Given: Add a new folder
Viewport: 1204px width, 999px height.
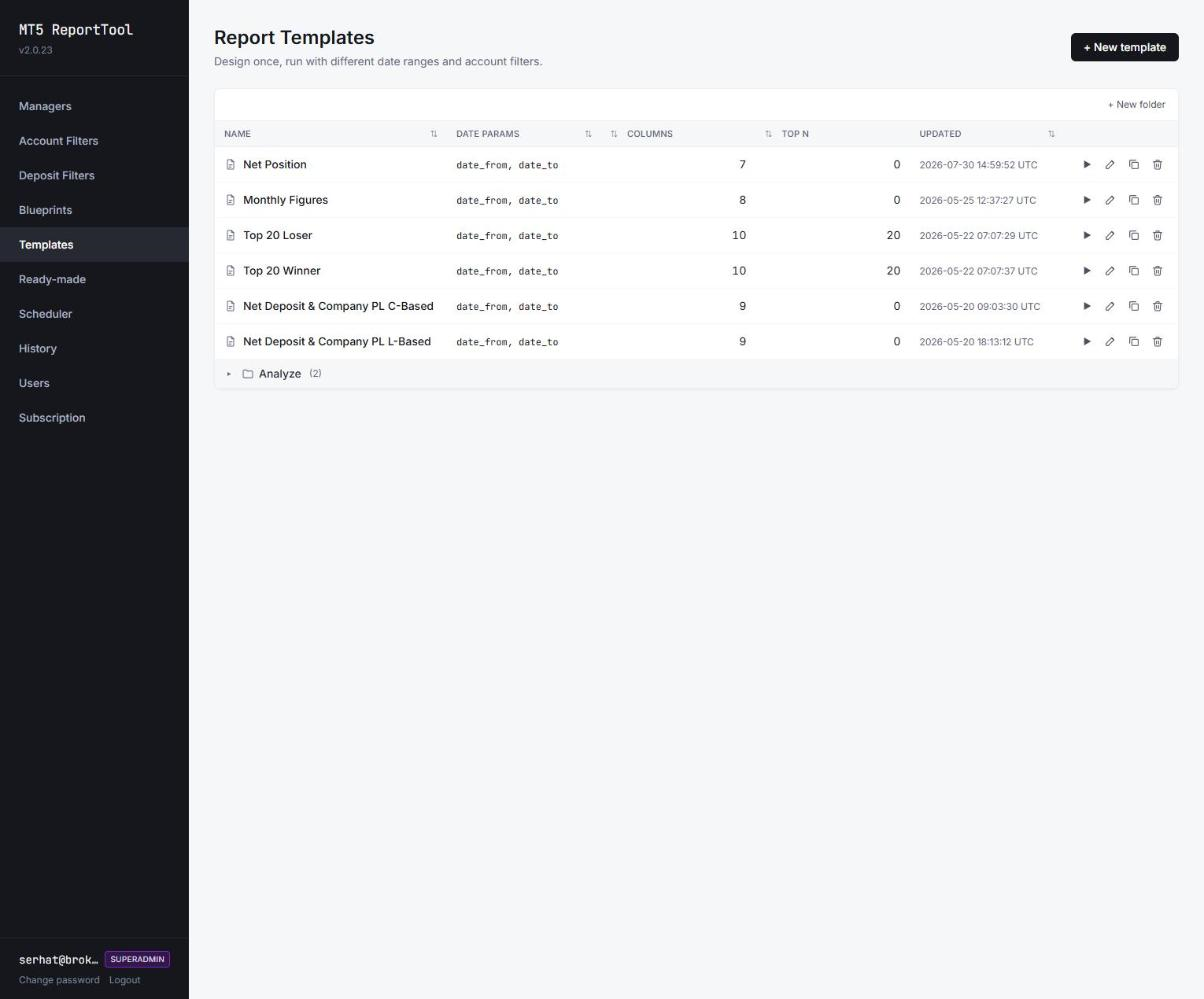Looking at the screenshot, I should [x=1136, y=105].
